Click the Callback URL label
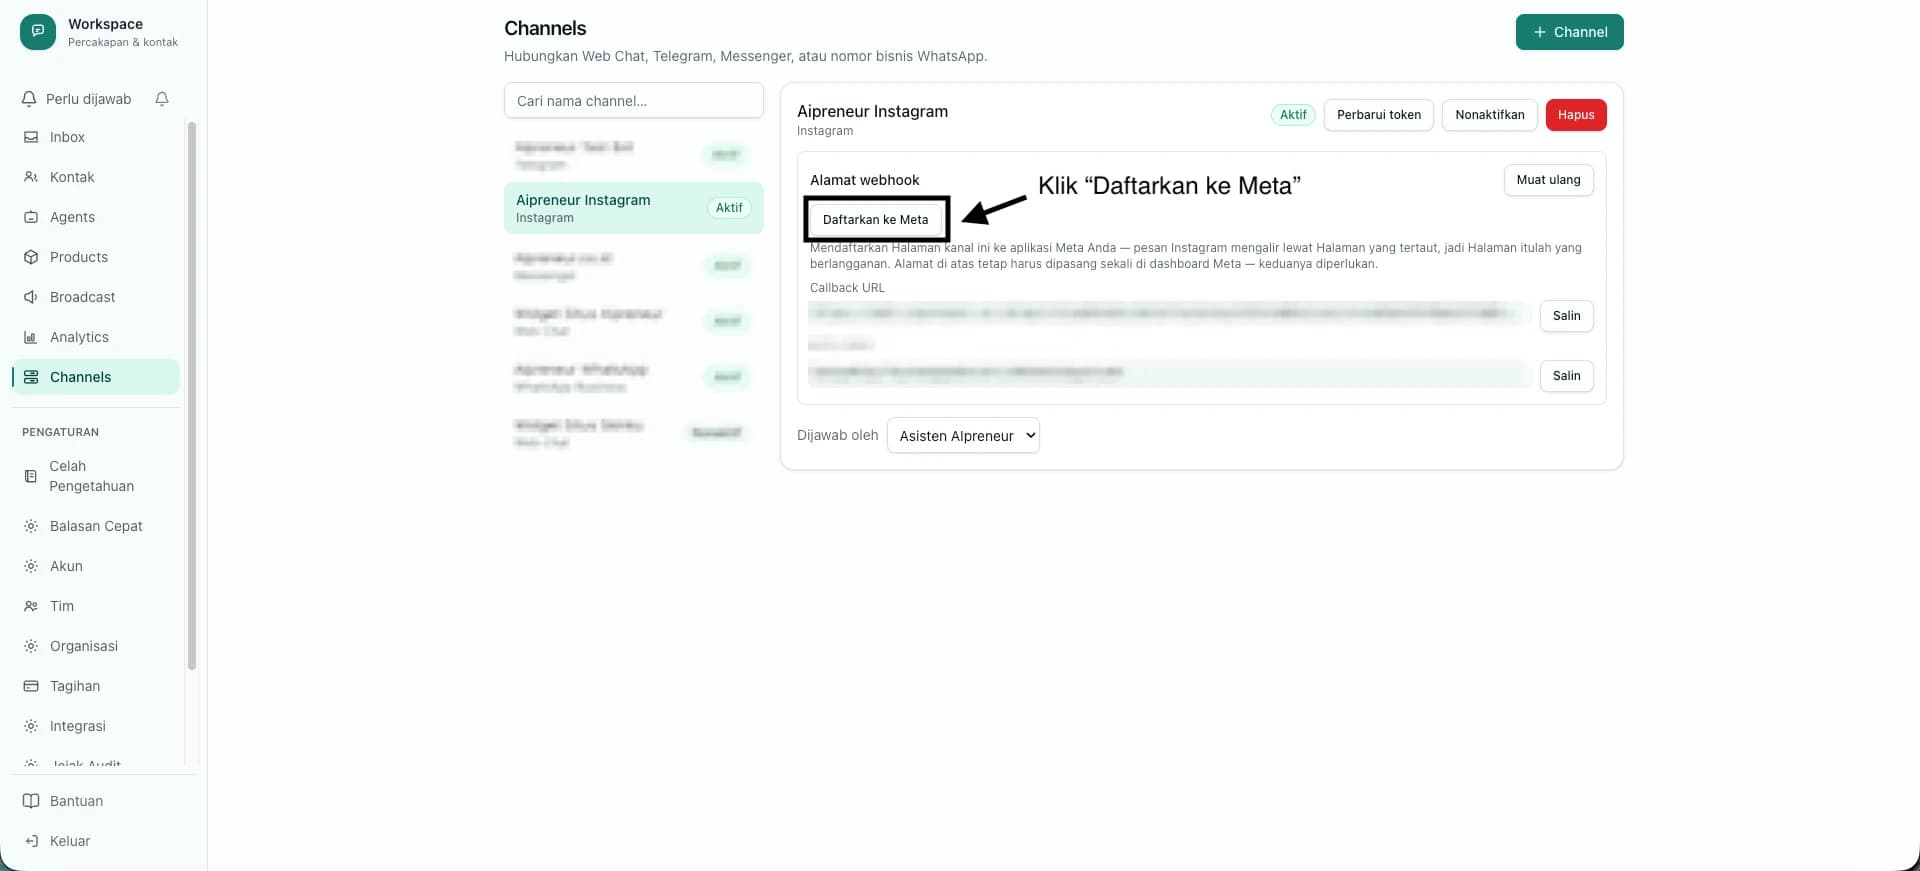The height and width of the screenshot is (871, 1920). (x=847, y=288)
